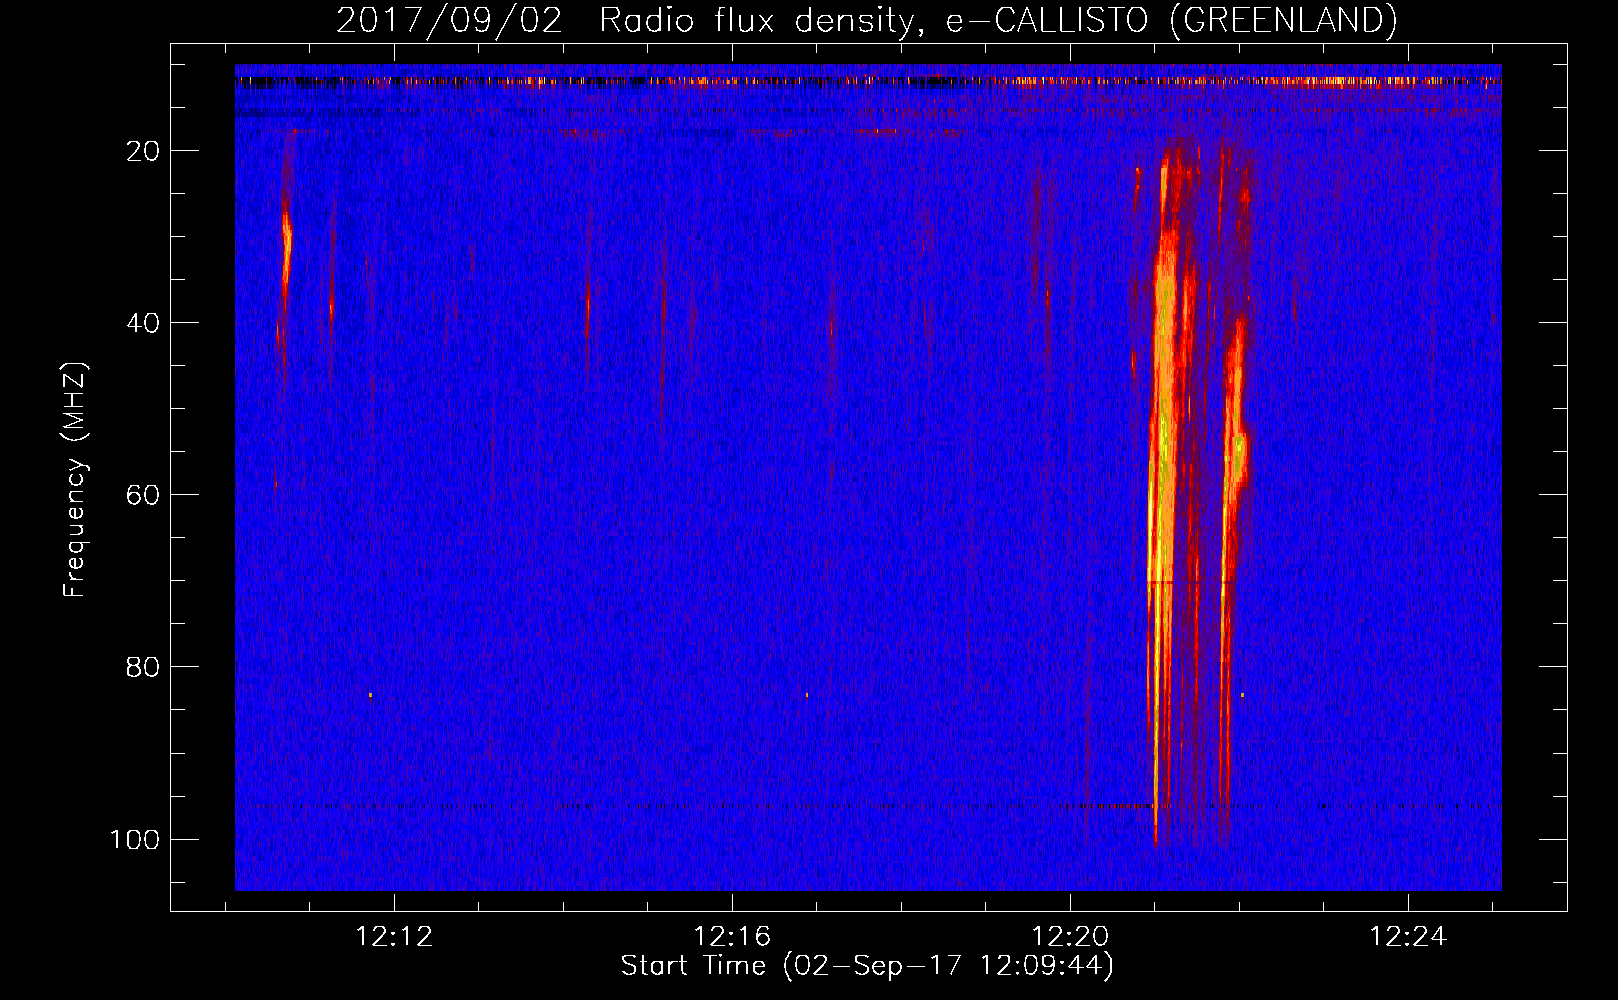Click the 12:16 time tick label

(x=732, y=937)
